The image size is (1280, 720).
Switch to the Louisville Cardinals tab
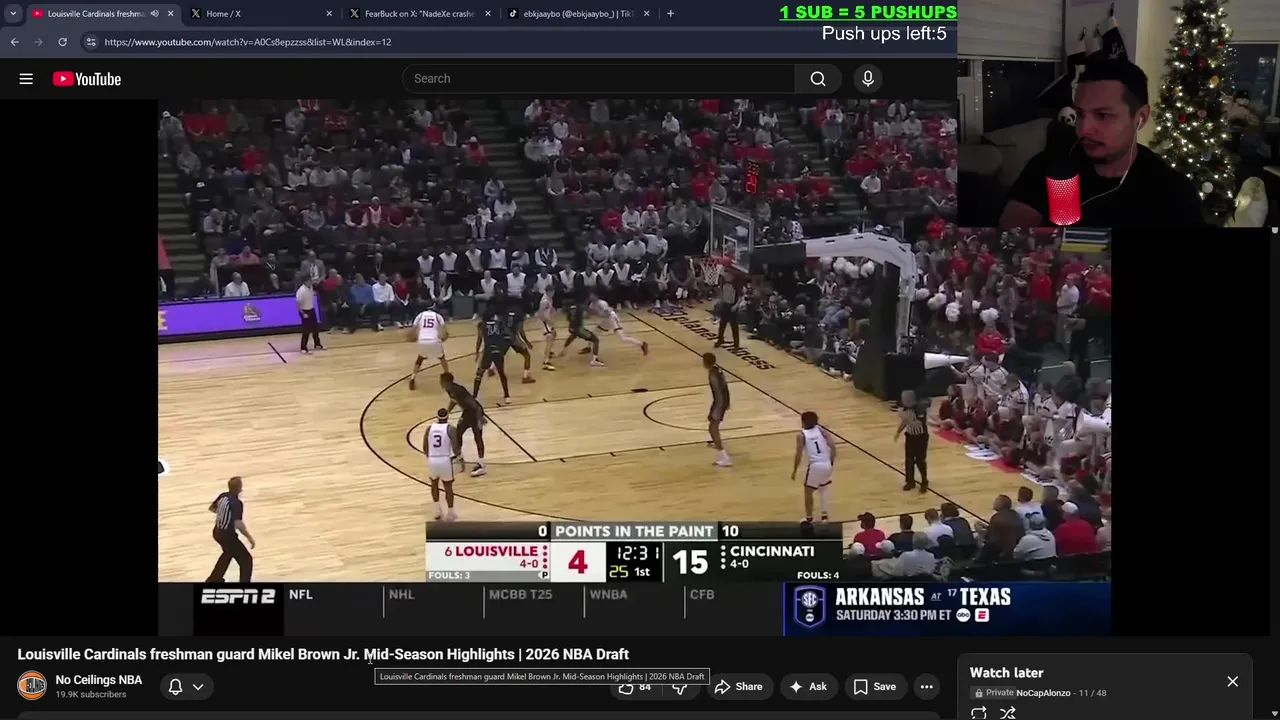(x=96, y=14)
